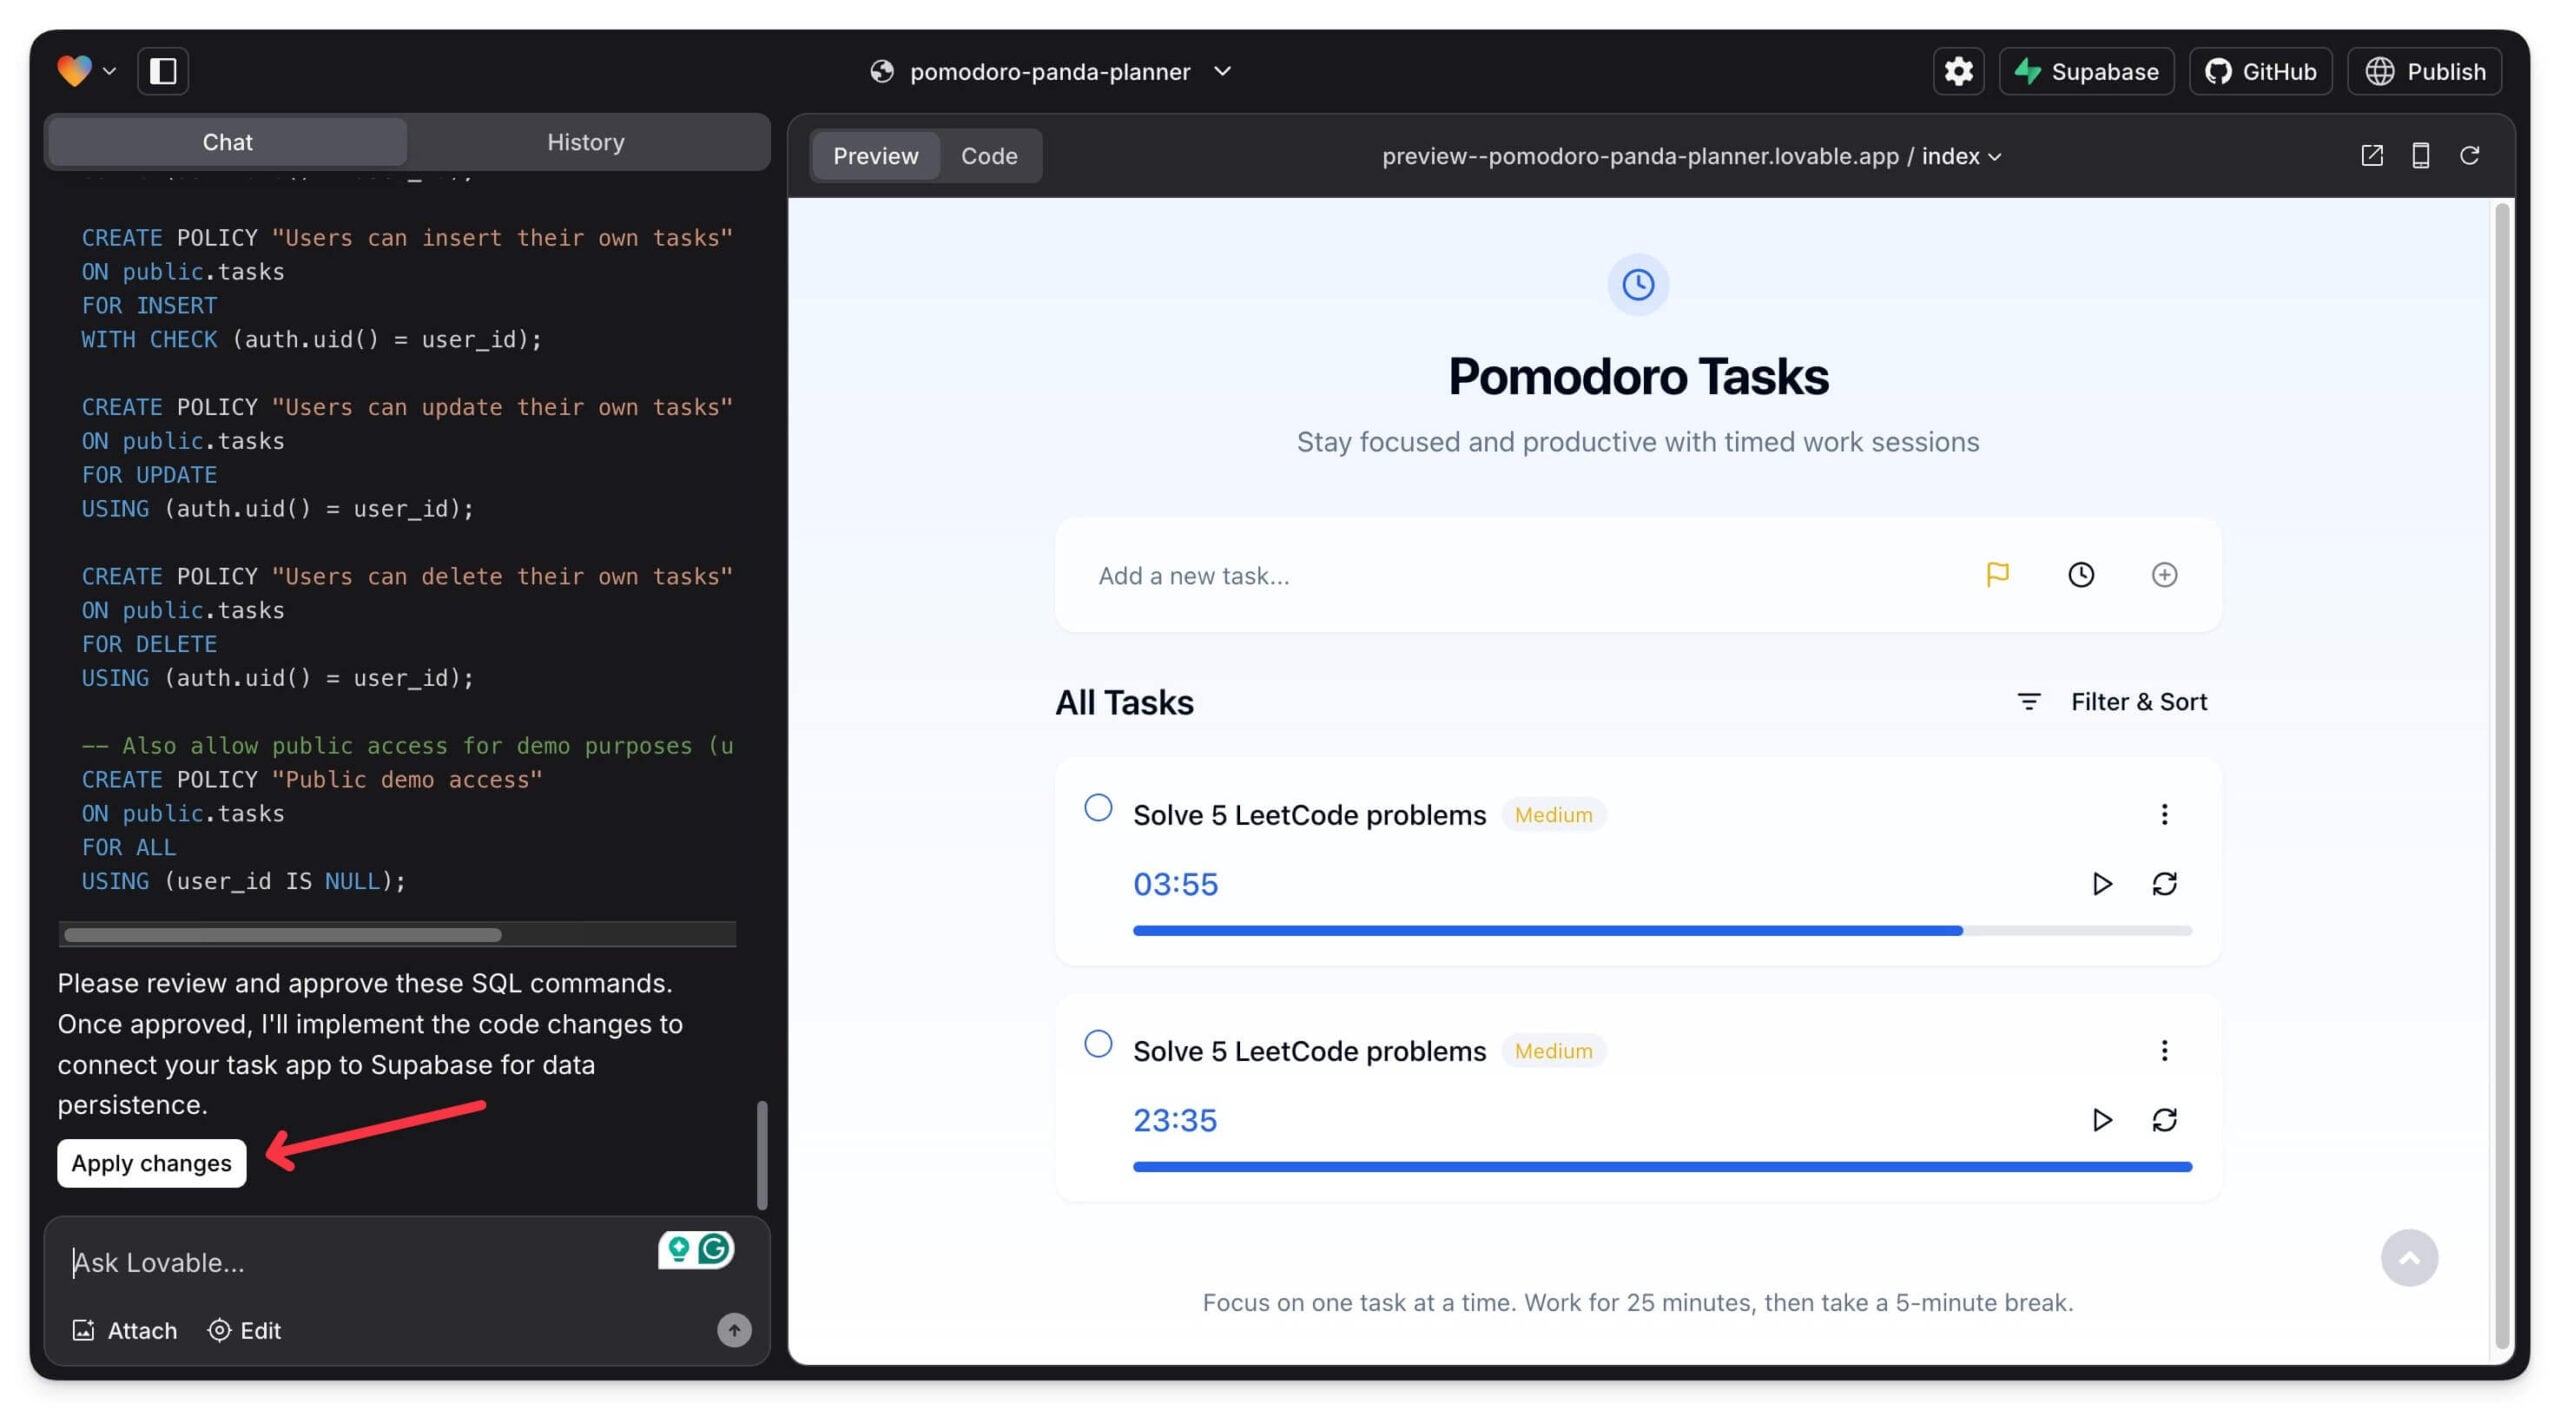Image resolution: width=2560 pixels, height=1410 pixels.
Task: Click the All Tasks heading
Action: [x=1124, y=702]
